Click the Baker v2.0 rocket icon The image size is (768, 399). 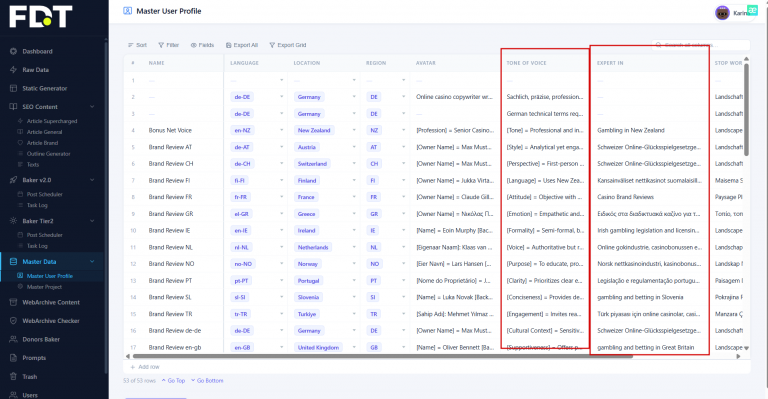click(13, 180)
